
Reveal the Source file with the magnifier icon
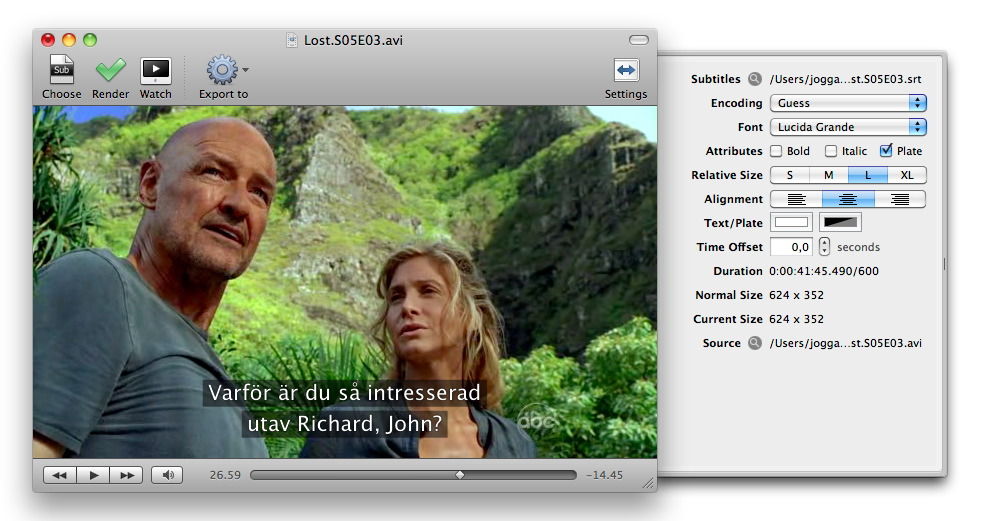point(755,343)
